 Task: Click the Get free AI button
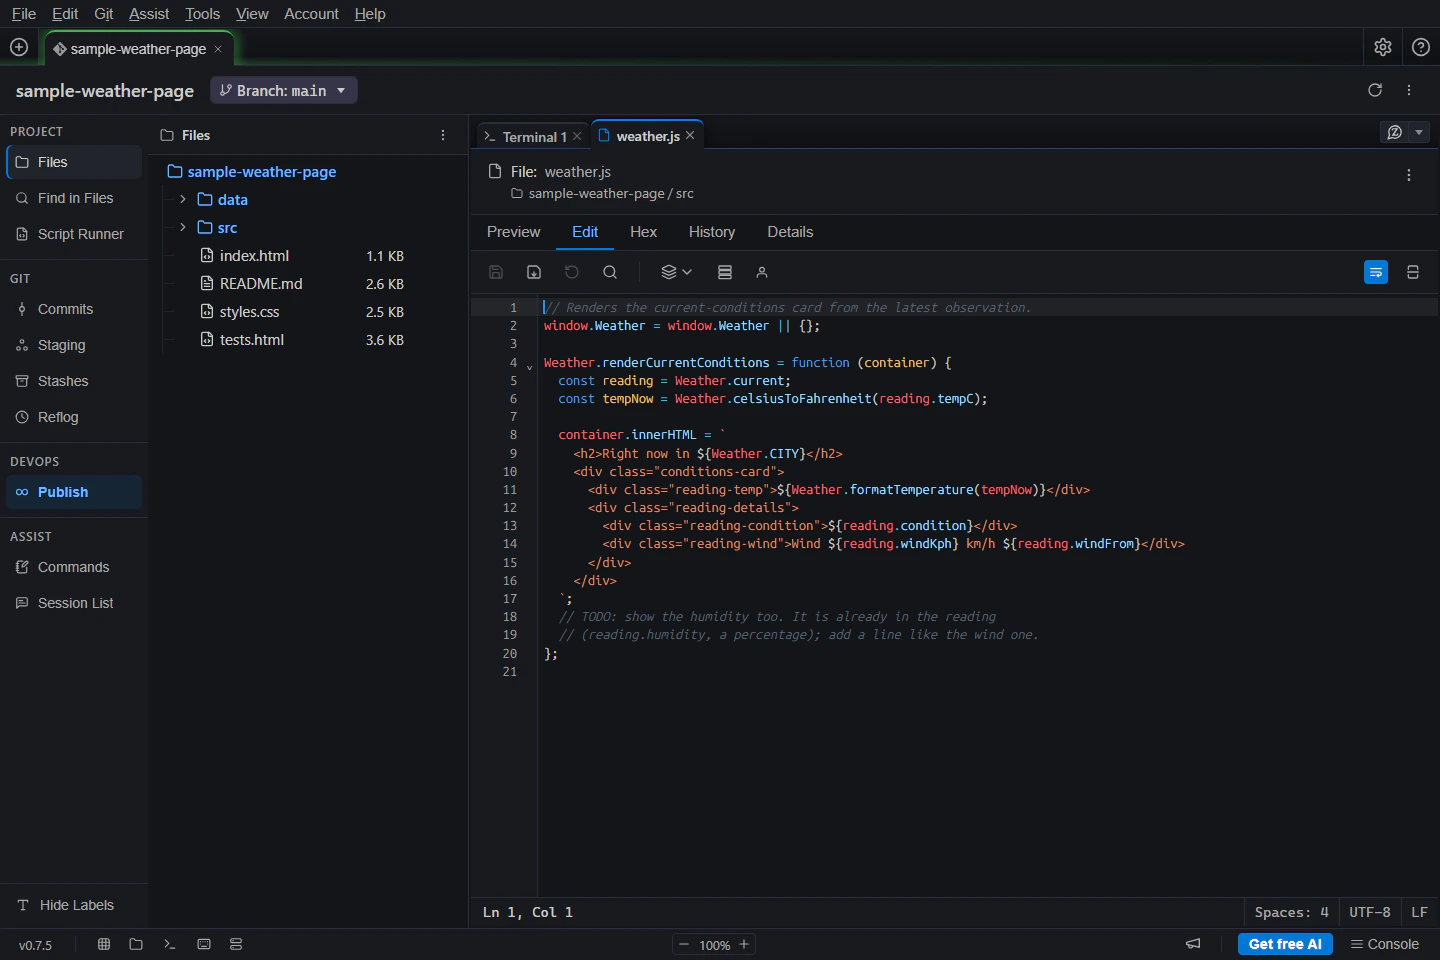point(1285,944)
